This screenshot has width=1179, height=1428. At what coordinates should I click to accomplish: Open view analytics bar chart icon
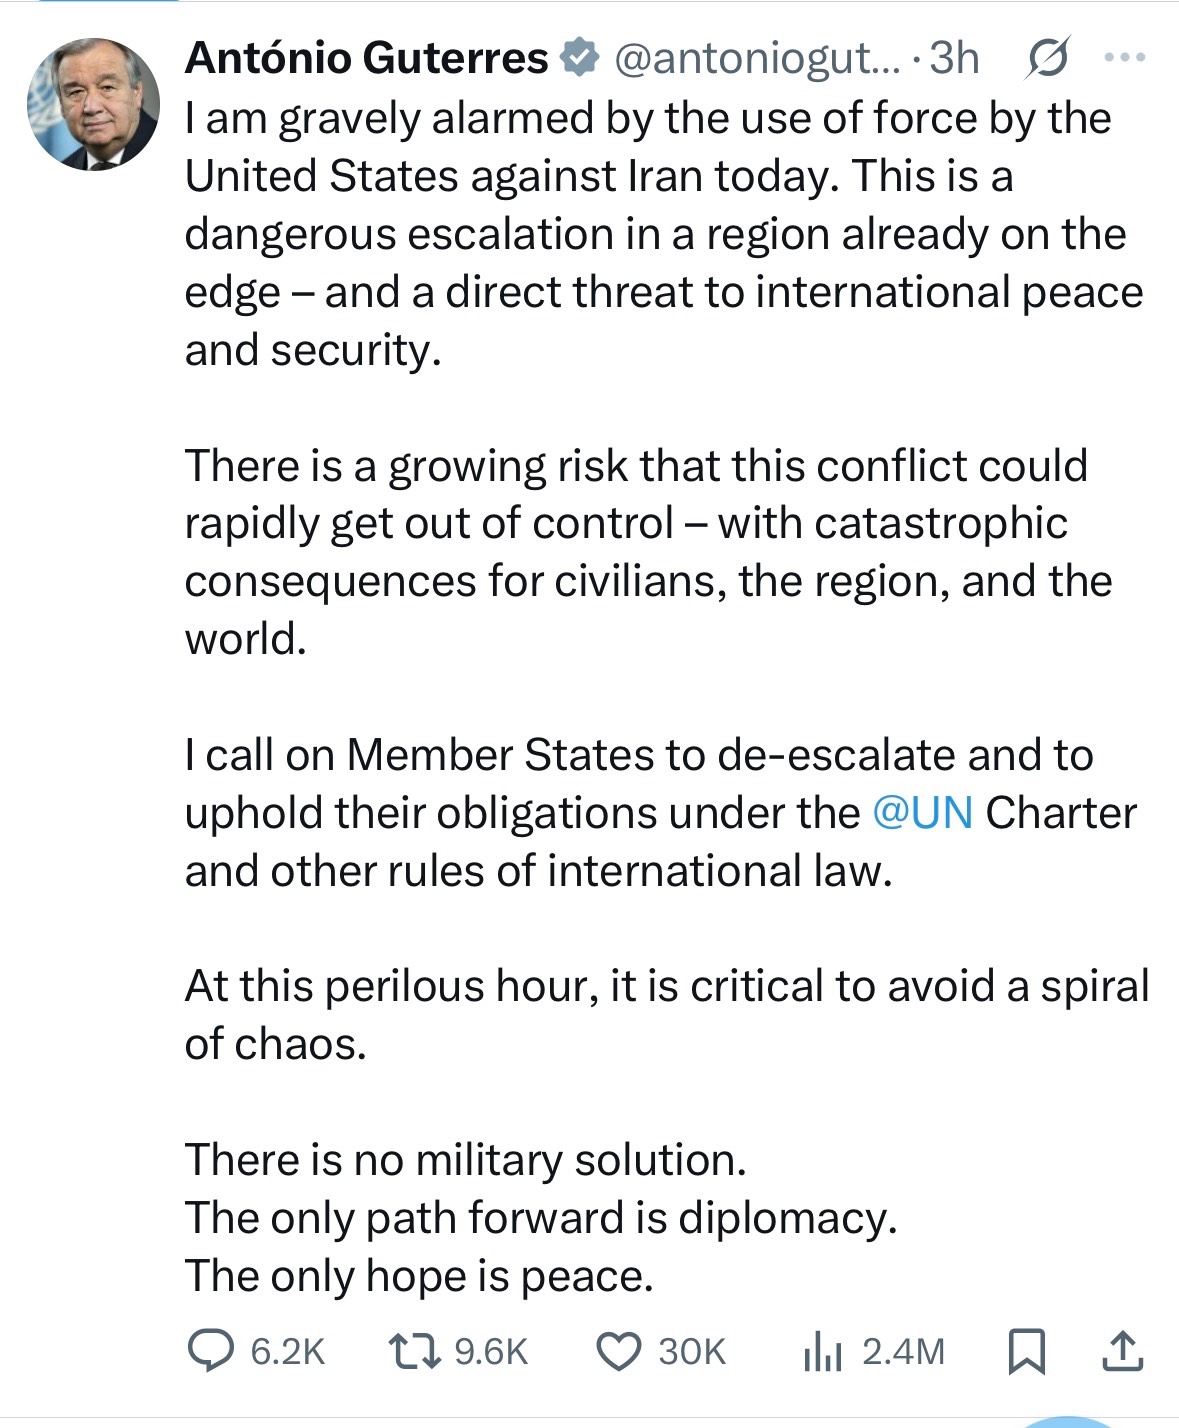click(823, 1352)
